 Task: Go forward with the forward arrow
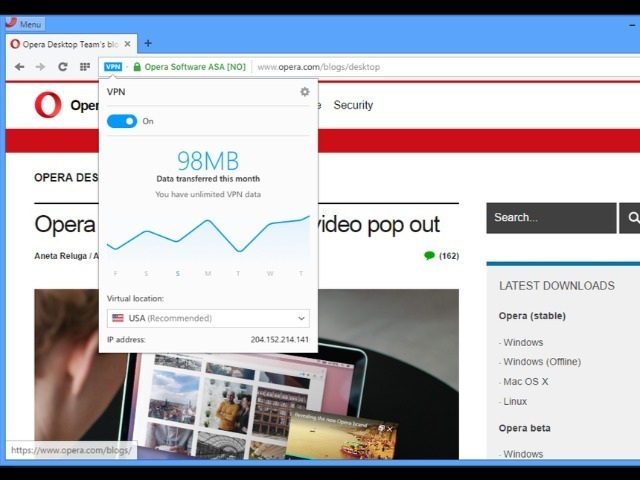pyautogui.click(x=40, y=67)
